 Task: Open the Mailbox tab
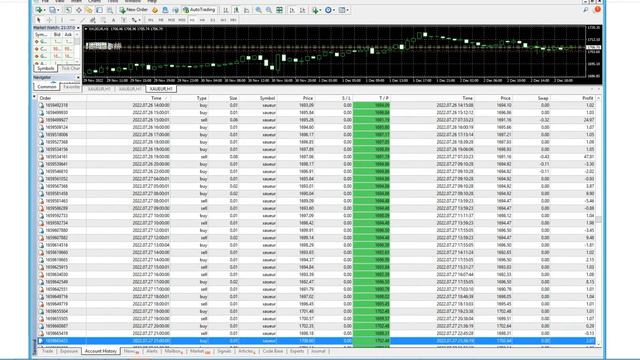coord(174,351)
